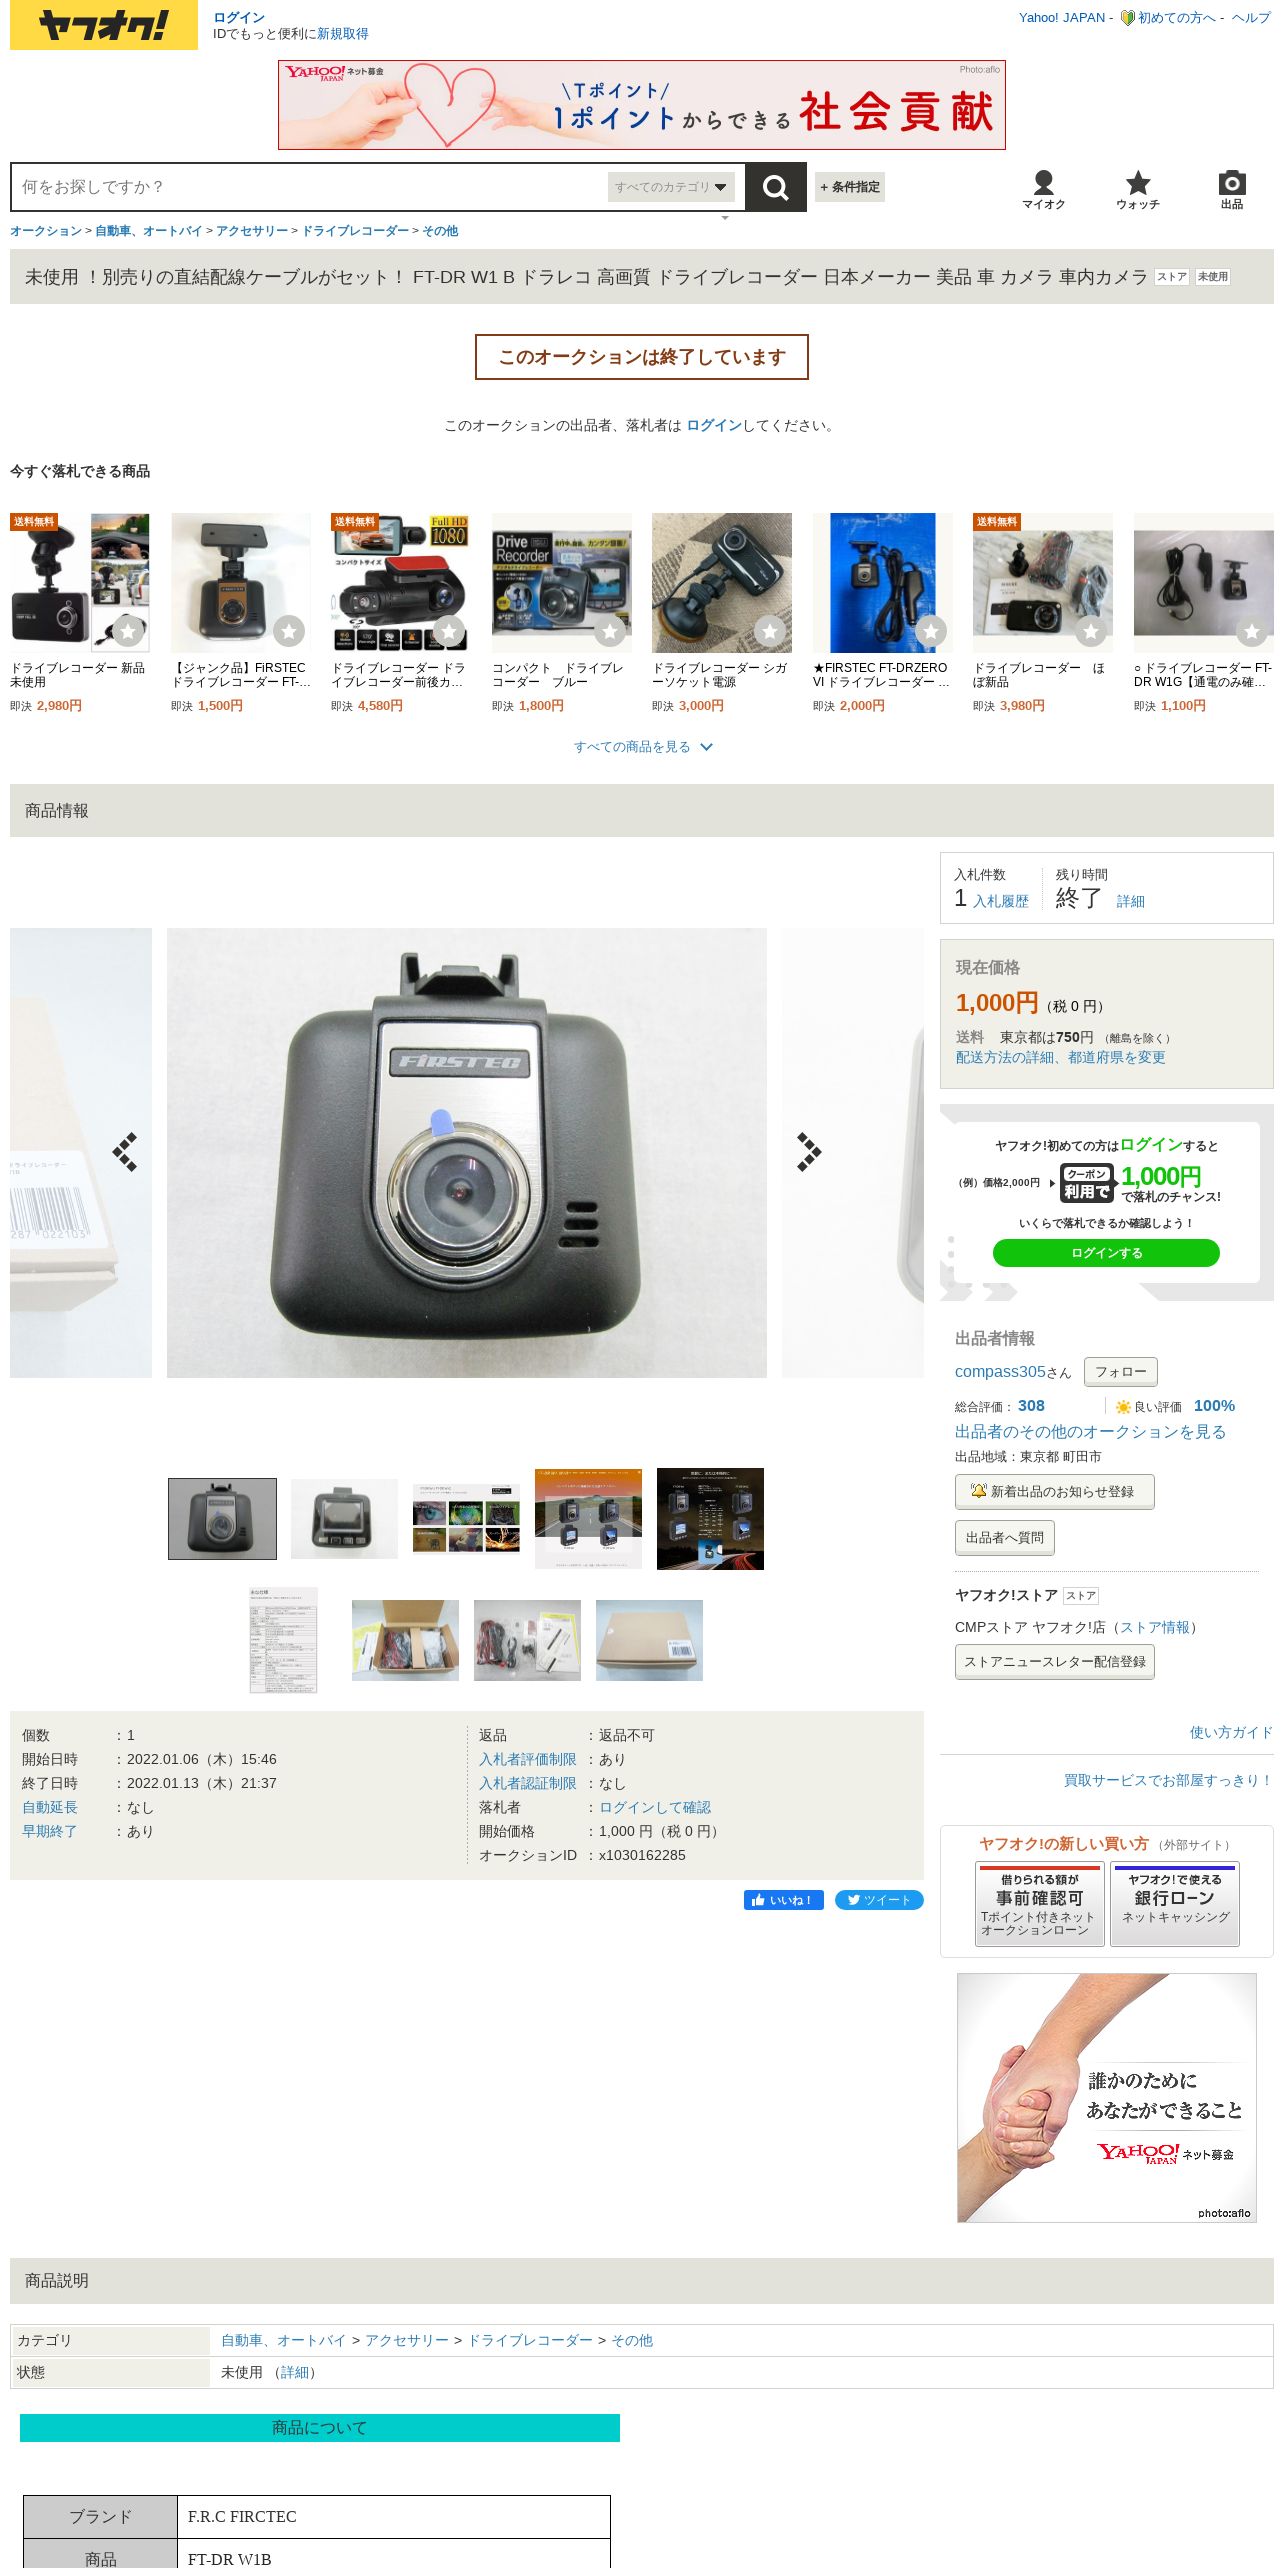Toggle watch star on FIRSTEC FT-DRZERO item
The height and width of the screenshot is (2568, 1284).
point(931,631)
